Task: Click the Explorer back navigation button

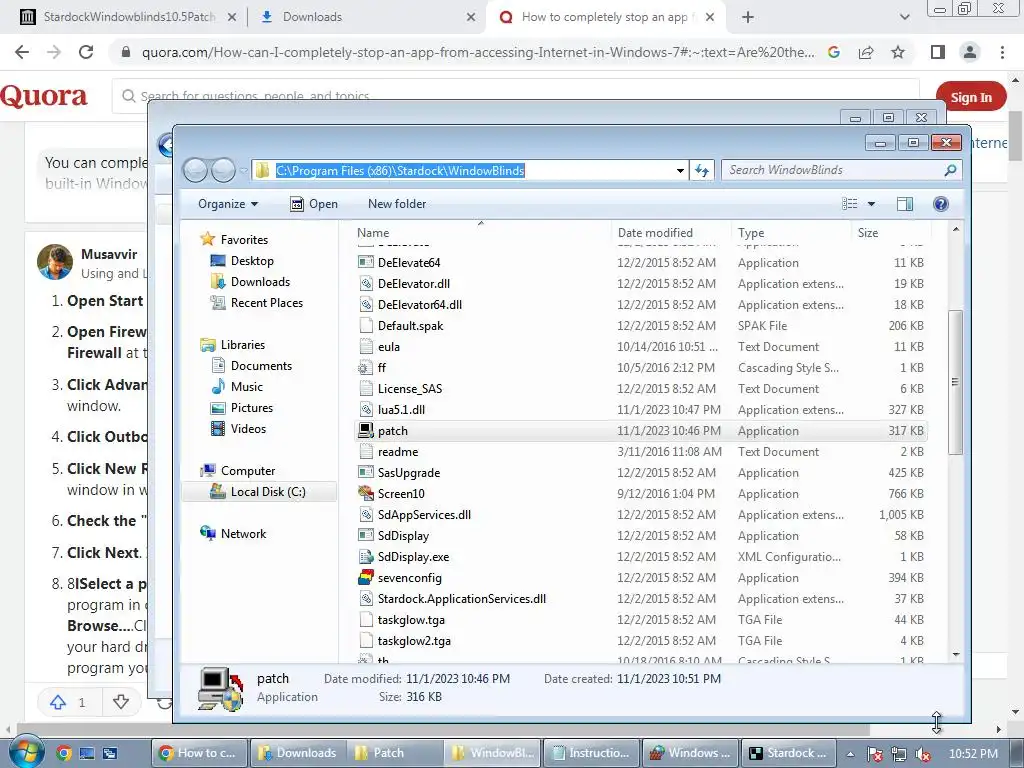Action: 195,170
